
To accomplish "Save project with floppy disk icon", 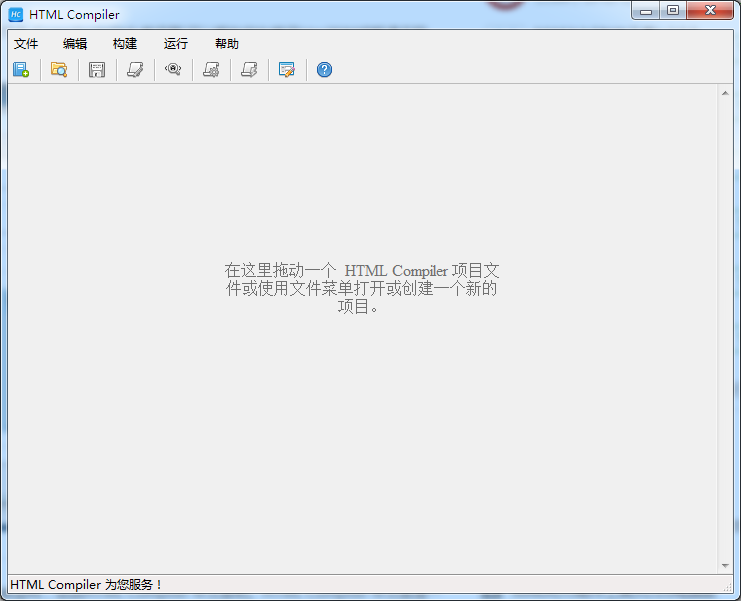I will point(97,70).
